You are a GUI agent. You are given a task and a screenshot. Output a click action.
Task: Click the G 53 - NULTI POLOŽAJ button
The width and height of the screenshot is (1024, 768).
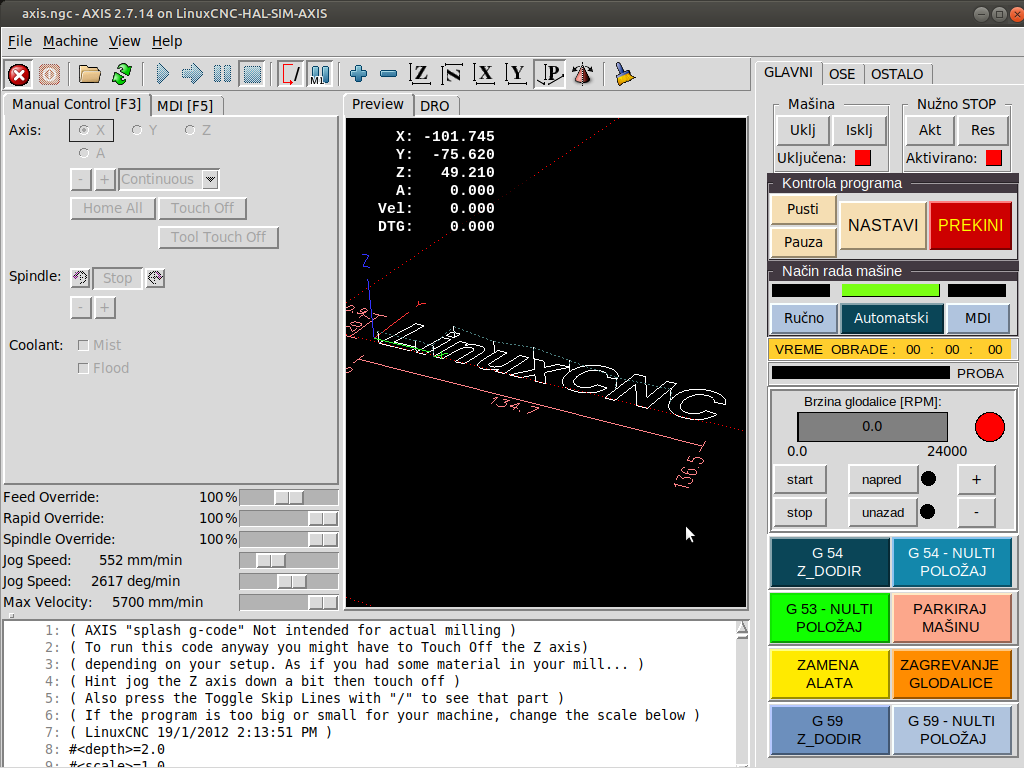pos(829,618)
